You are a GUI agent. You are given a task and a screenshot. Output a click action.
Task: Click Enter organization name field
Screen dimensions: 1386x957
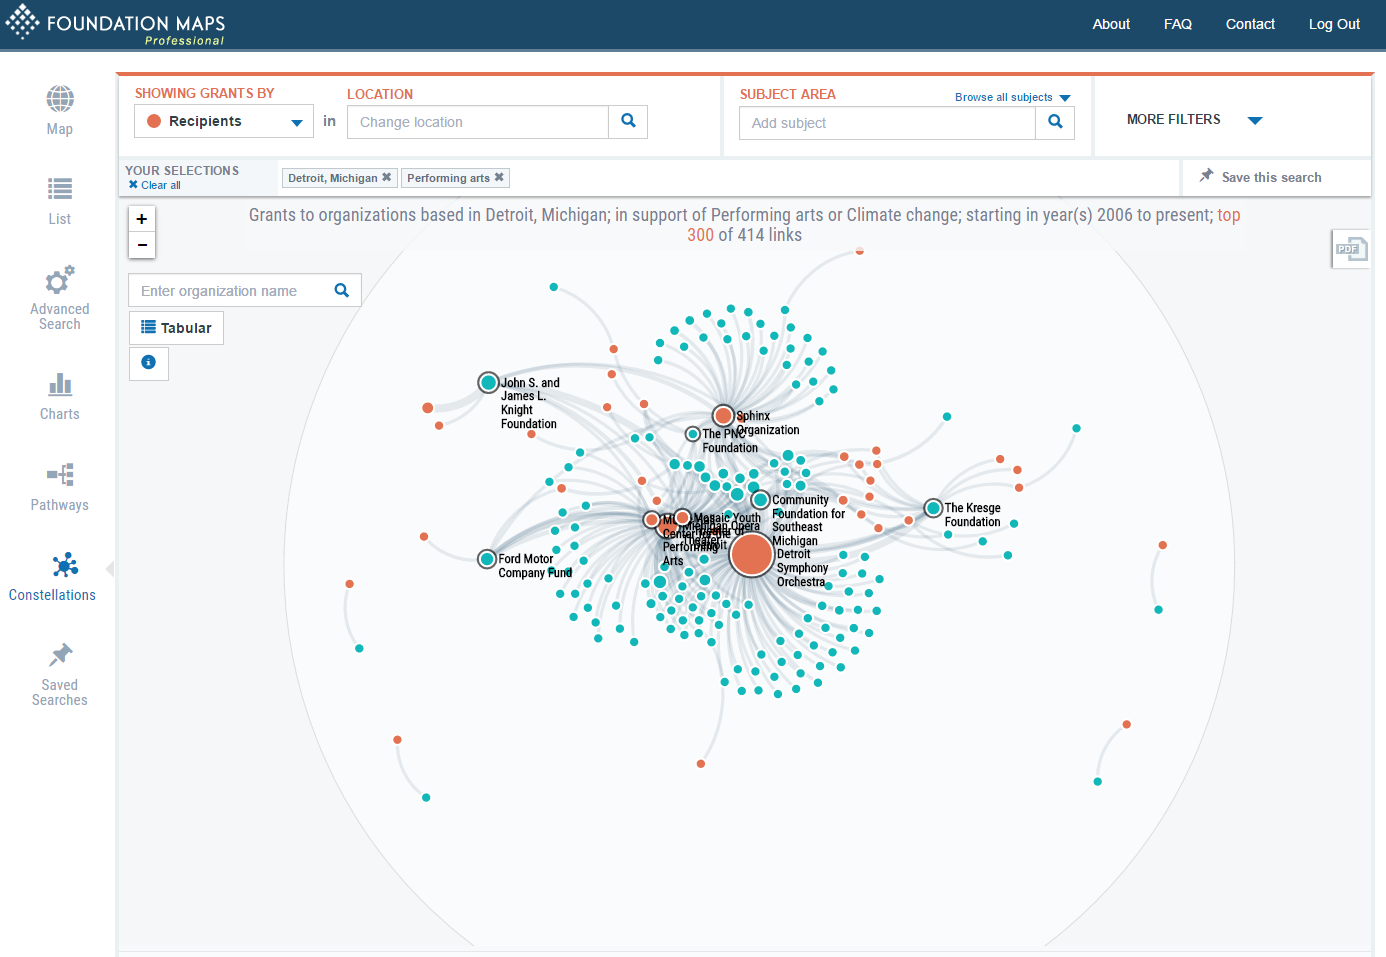click(x=230, y=291)
